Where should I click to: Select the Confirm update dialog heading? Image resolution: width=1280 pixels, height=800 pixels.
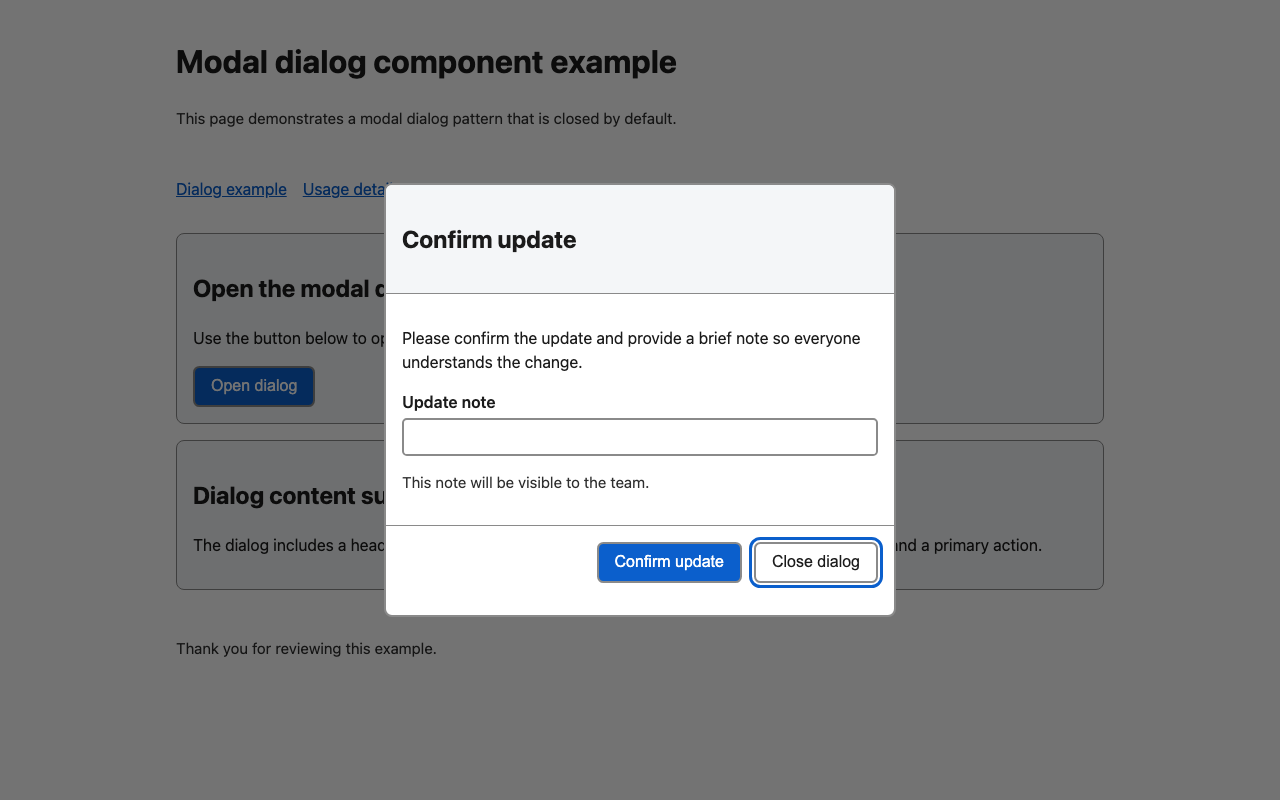pos(489,240)
